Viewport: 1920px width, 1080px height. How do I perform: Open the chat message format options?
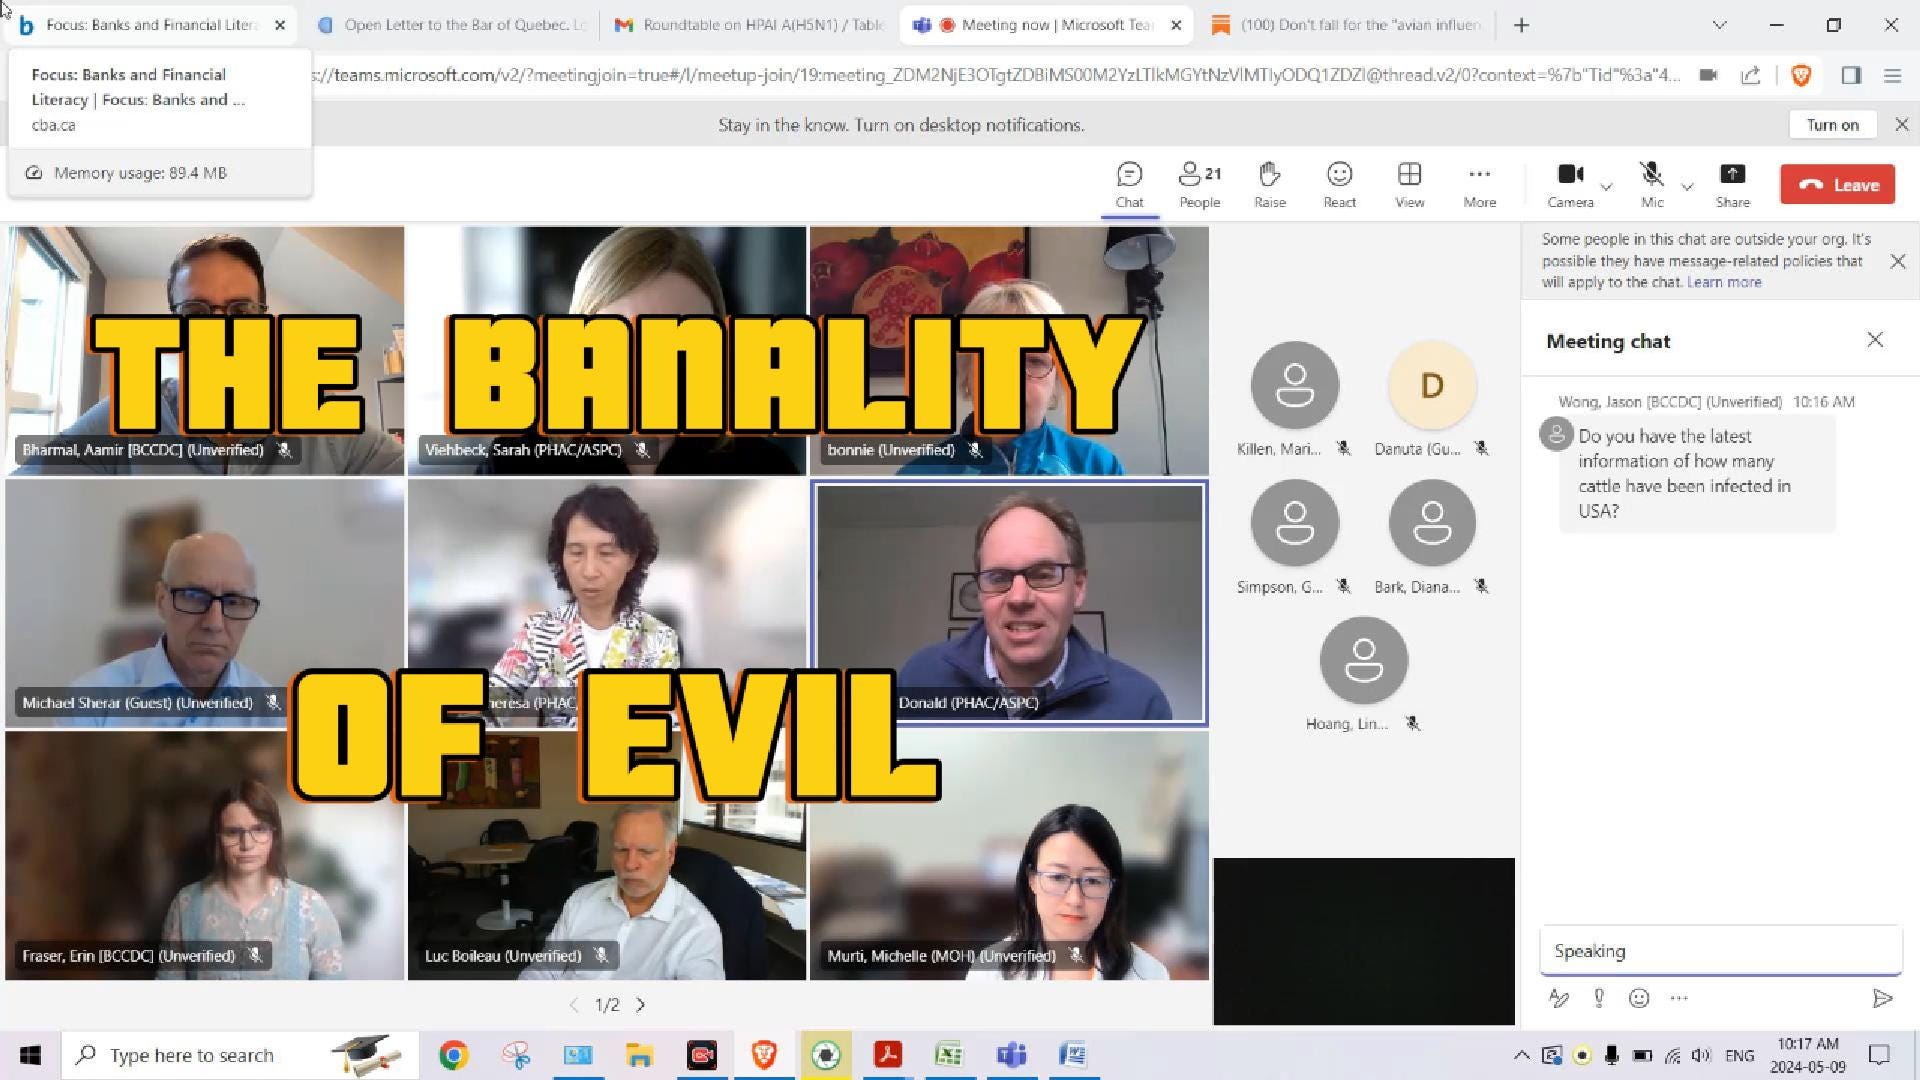[1558, 998]
